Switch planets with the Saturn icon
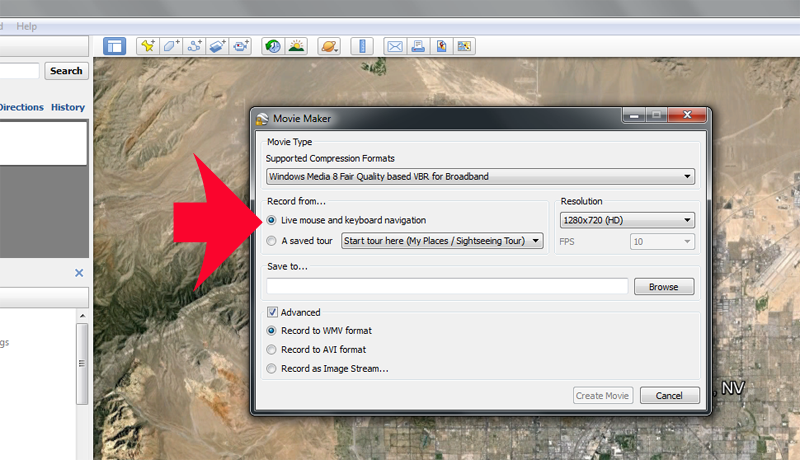Screen dimensions: 800x460 [329, 46]
